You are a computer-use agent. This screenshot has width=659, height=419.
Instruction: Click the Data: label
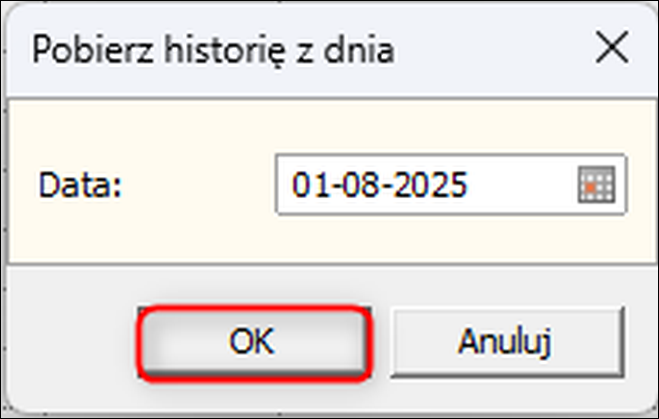point(78,186)
